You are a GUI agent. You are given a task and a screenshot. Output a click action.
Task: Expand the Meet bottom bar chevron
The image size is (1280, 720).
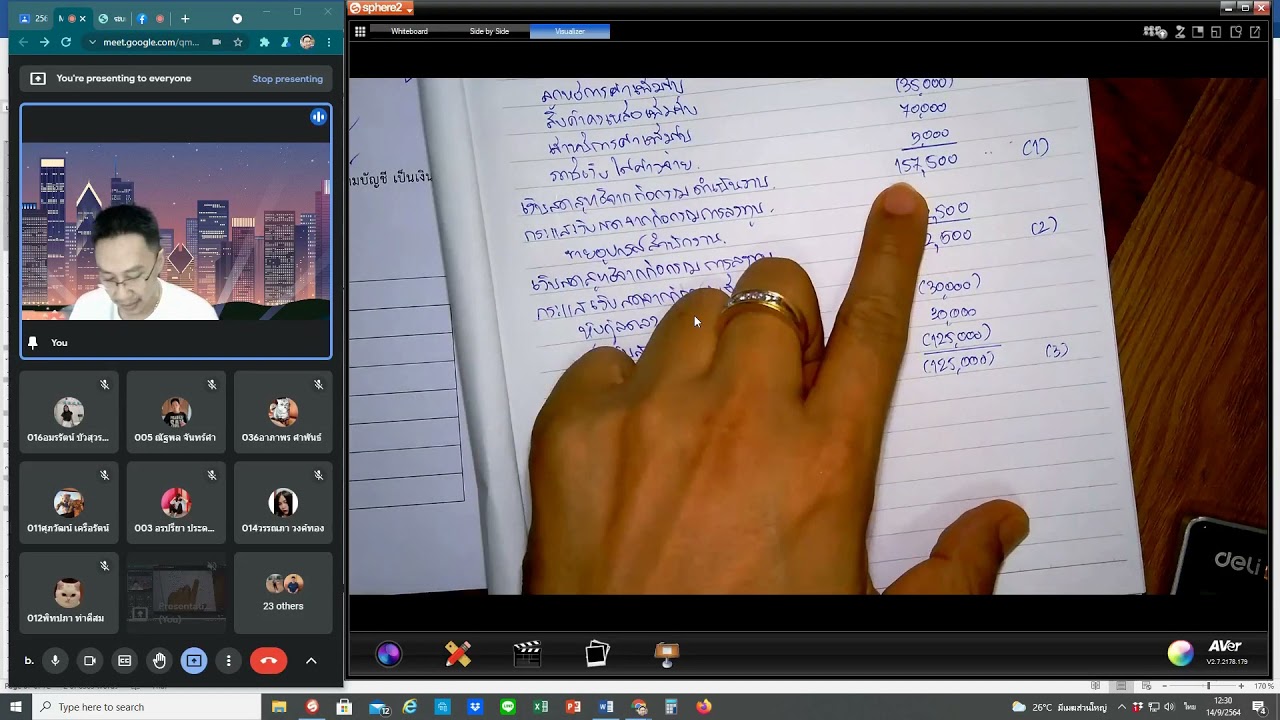[311, 660]
